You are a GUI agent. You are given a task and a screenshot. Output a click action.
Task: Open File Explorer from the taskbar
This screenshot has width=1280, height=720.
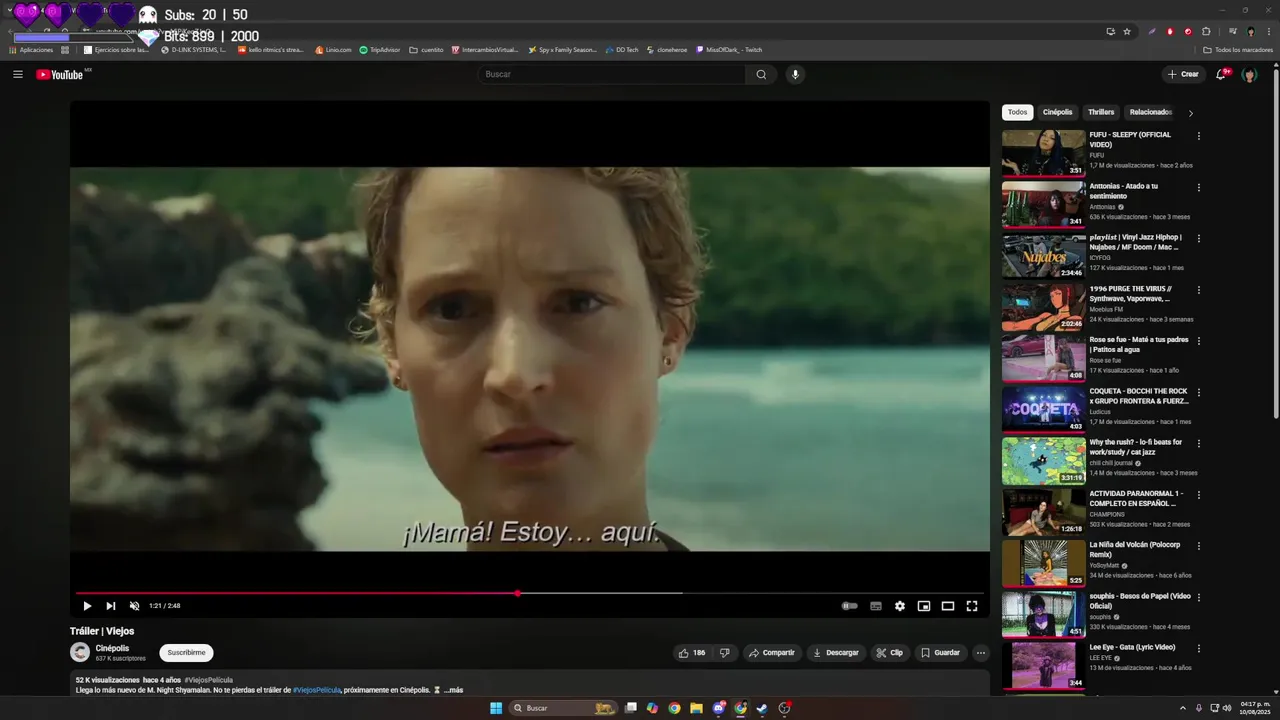(x=696, y=708)
